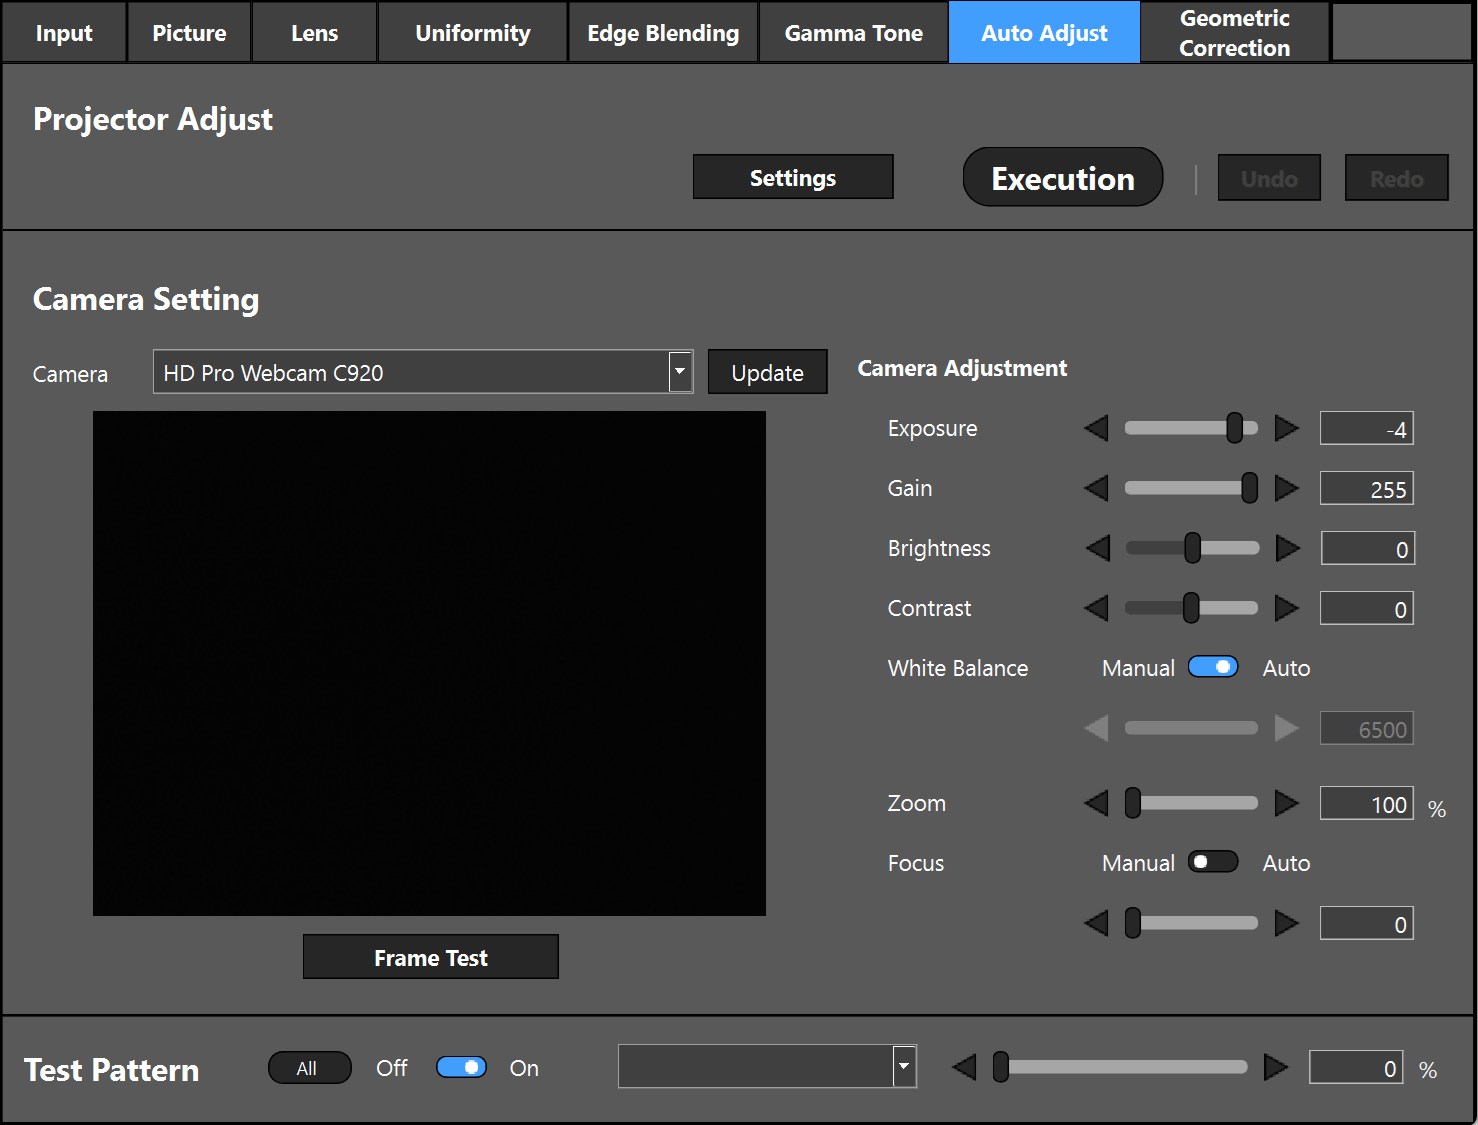Screen dimensions: 1478x1125
Task: Click the Brightness slider handle
Action: [1192, 548]
